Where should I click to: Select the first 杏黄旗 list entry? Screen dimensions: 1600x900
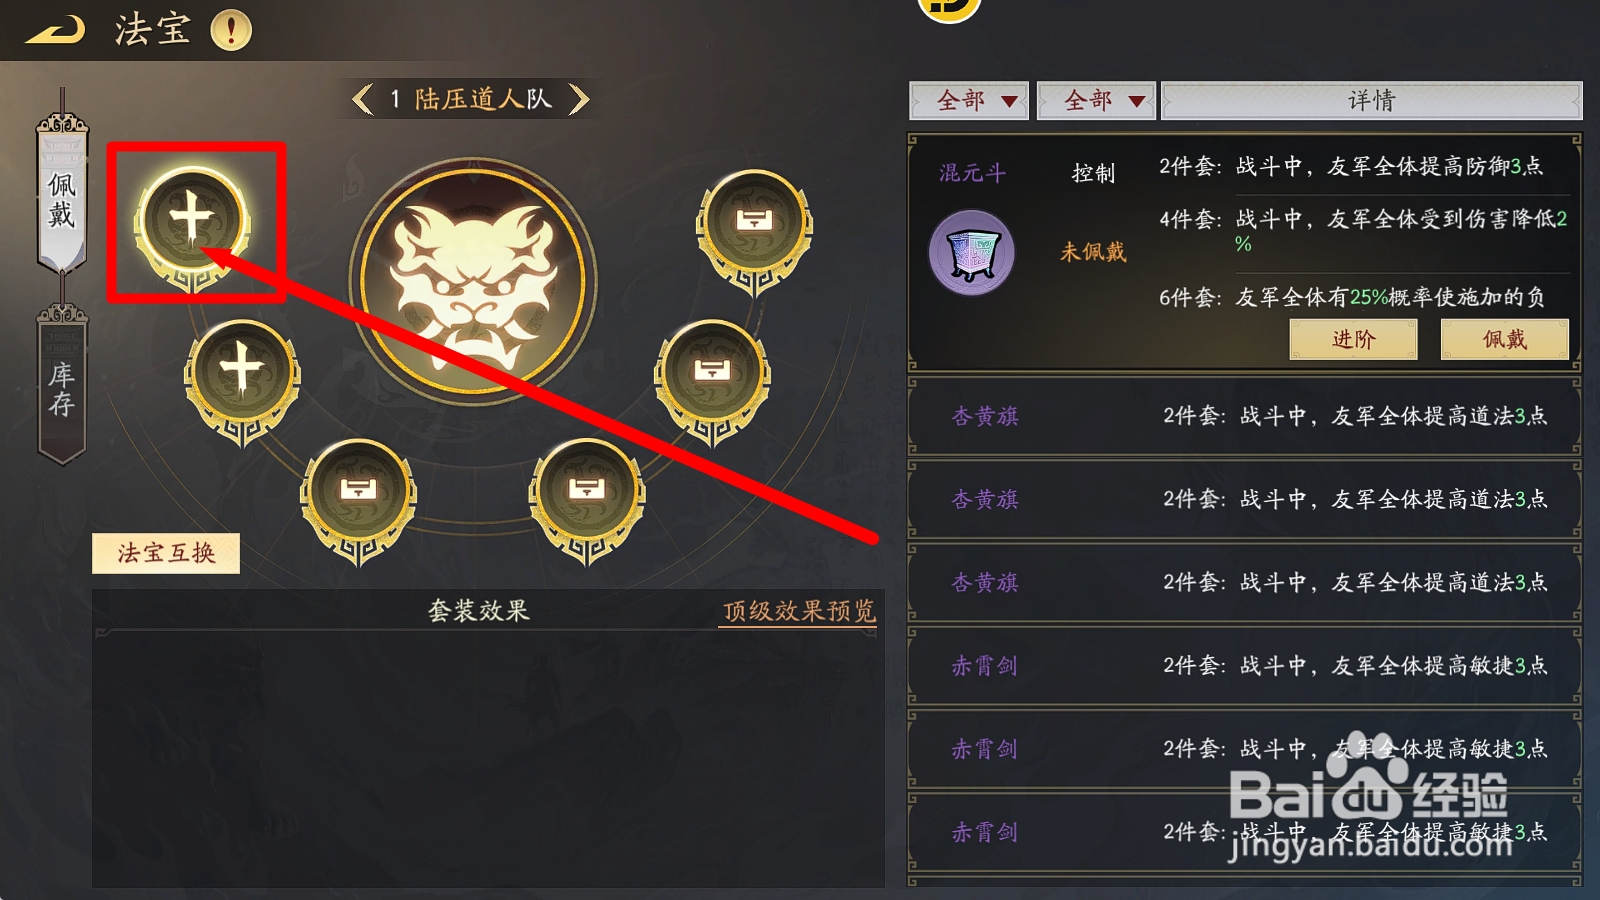pyautogui.click(x=1244, y=416)
